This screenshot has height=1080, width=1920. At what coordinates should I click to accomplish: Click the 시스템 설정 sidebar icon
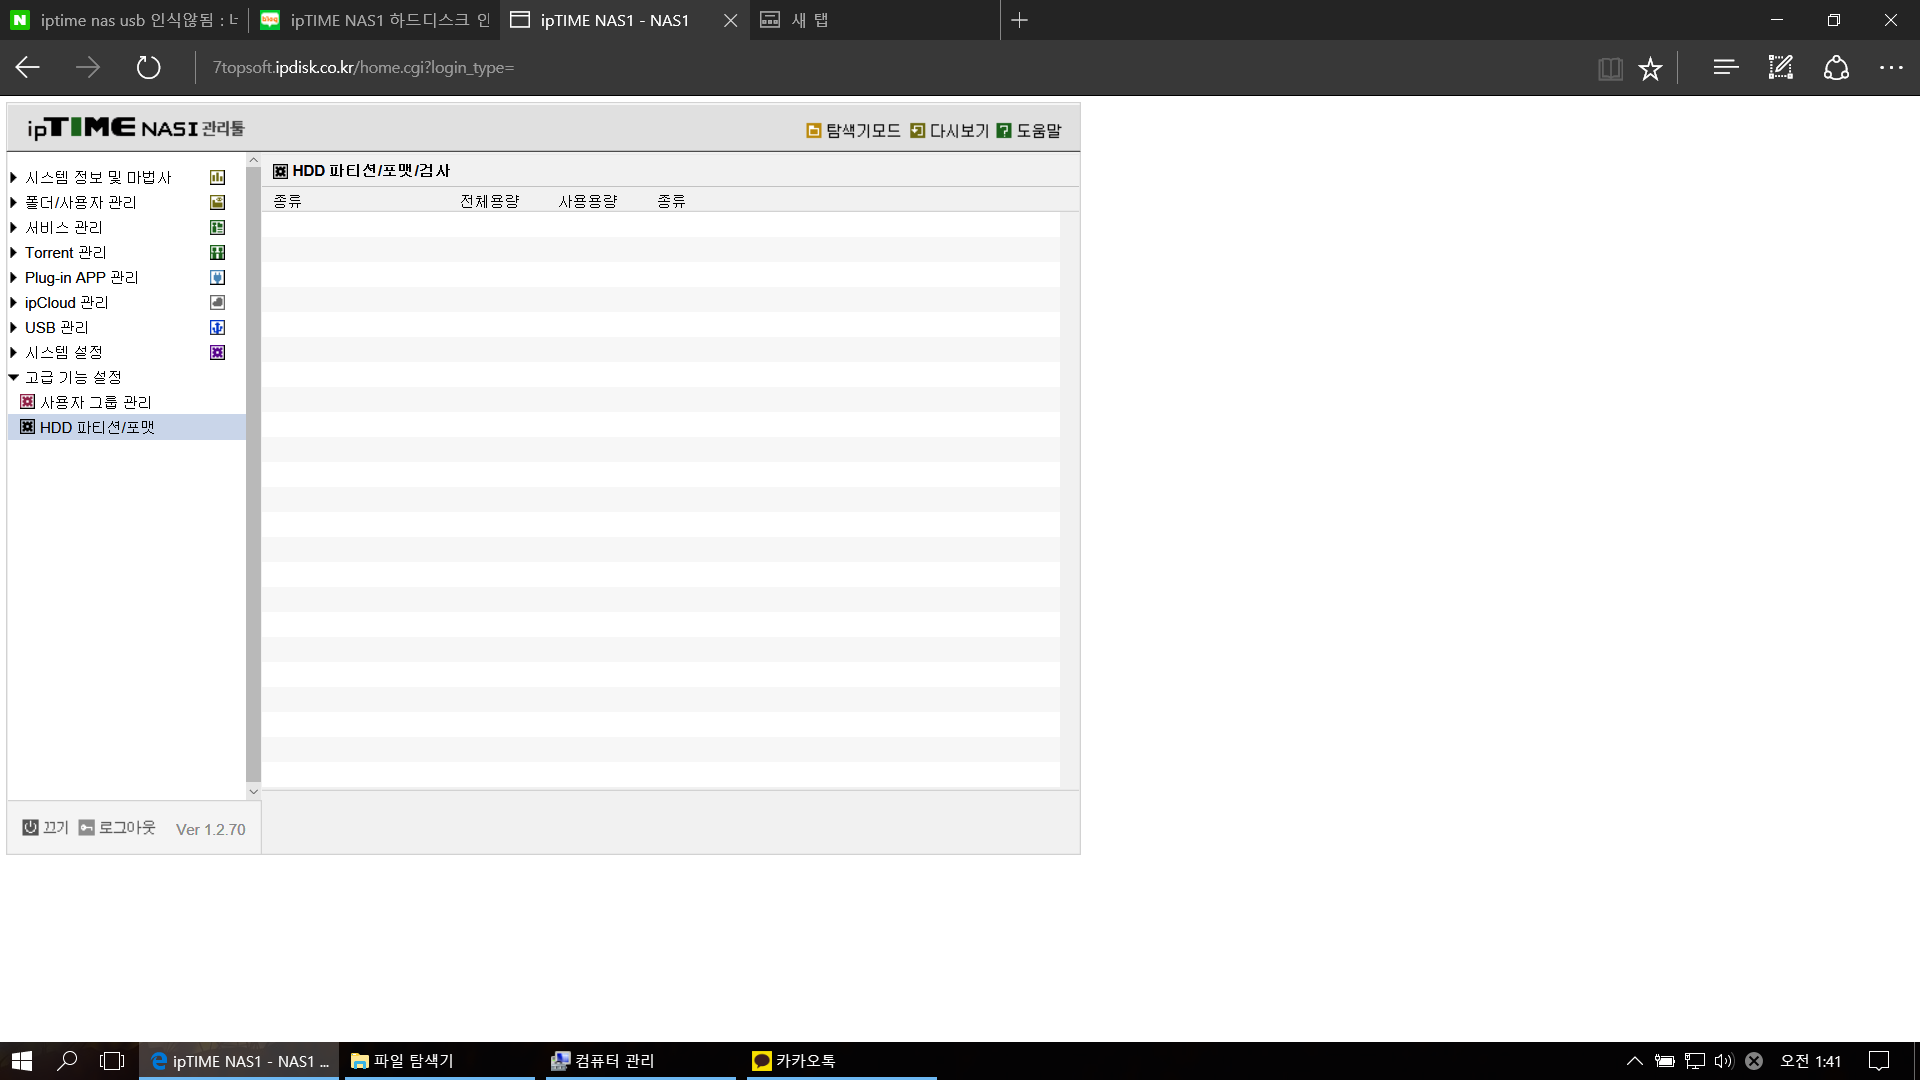[217, 352]
